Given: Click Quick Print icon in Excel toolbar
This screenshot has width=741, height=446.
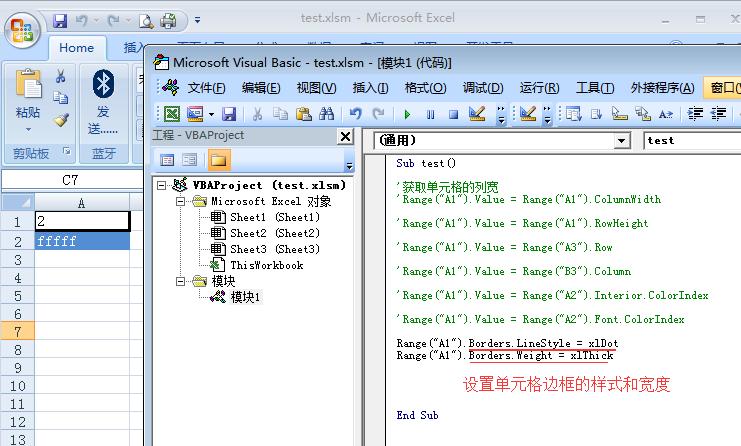Looking at the screenshot, I should [168, 21].
